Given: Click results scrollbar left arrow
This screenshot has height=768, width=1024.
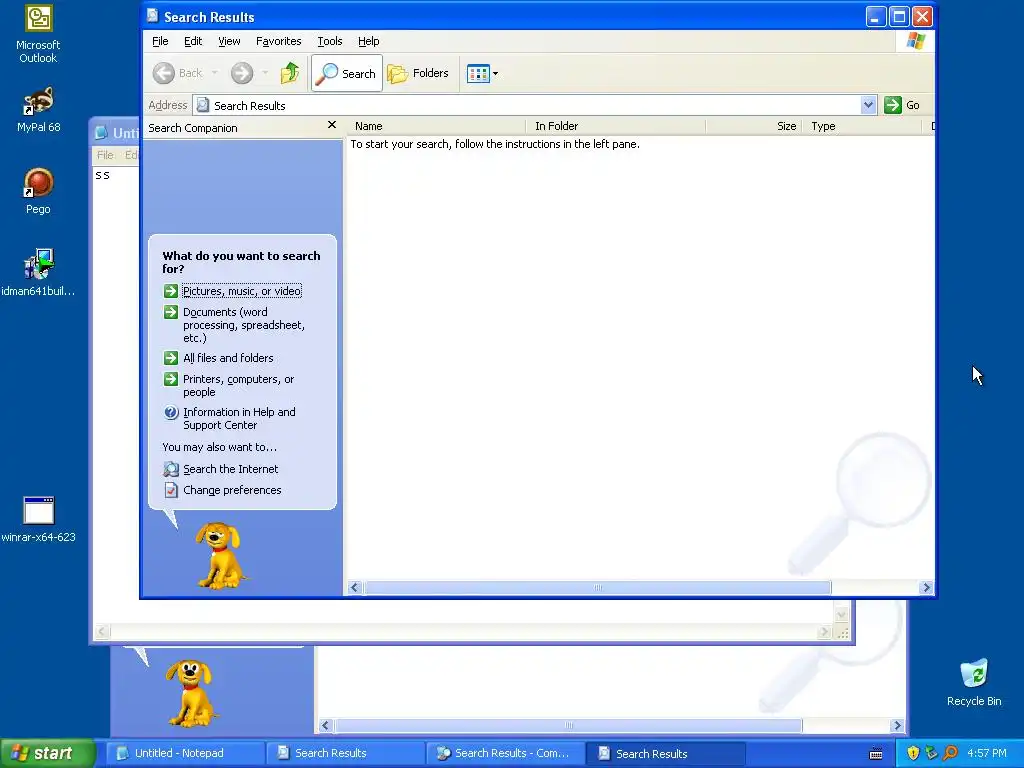Looking at the screenshot, I should pos(355,587).
